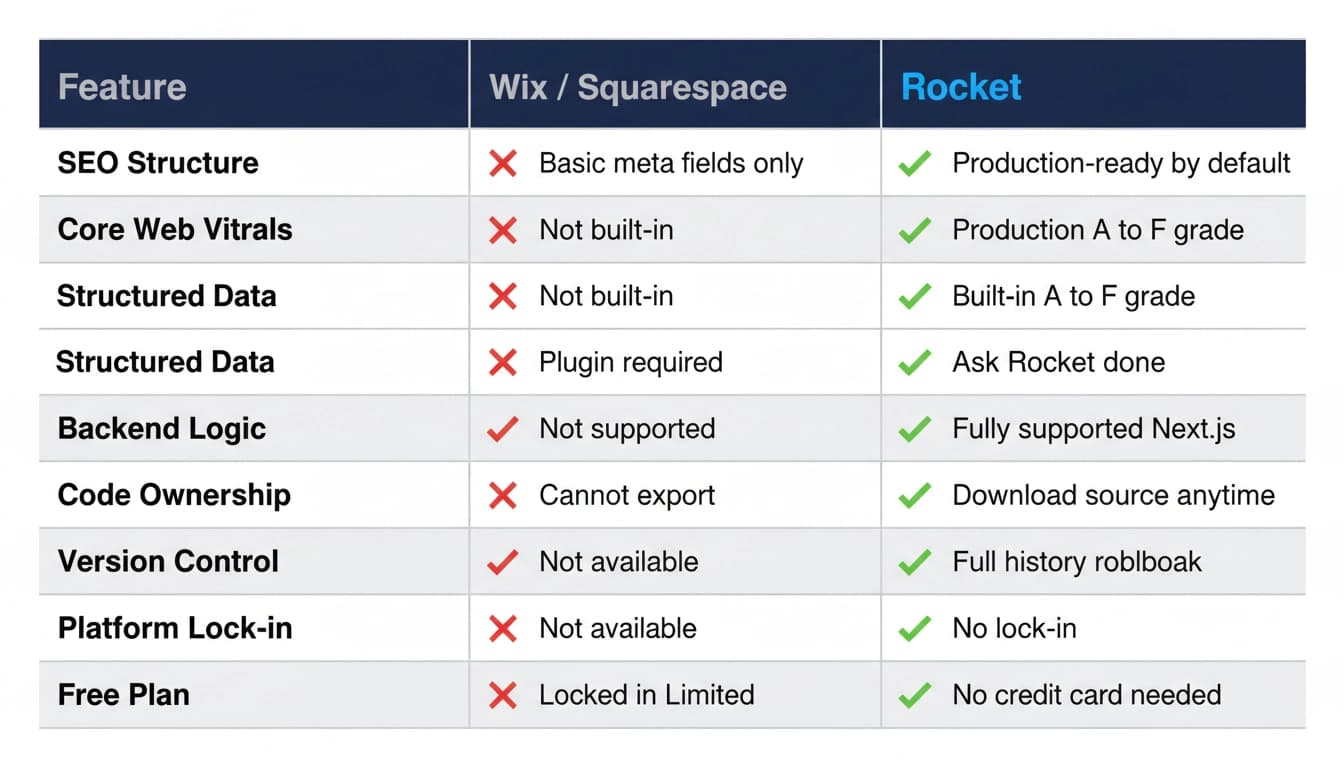The height and width of the screenshot is (768, 1344).
Task: Select the 'Ask Rocket done' cell text
Action: point(1058,362)
